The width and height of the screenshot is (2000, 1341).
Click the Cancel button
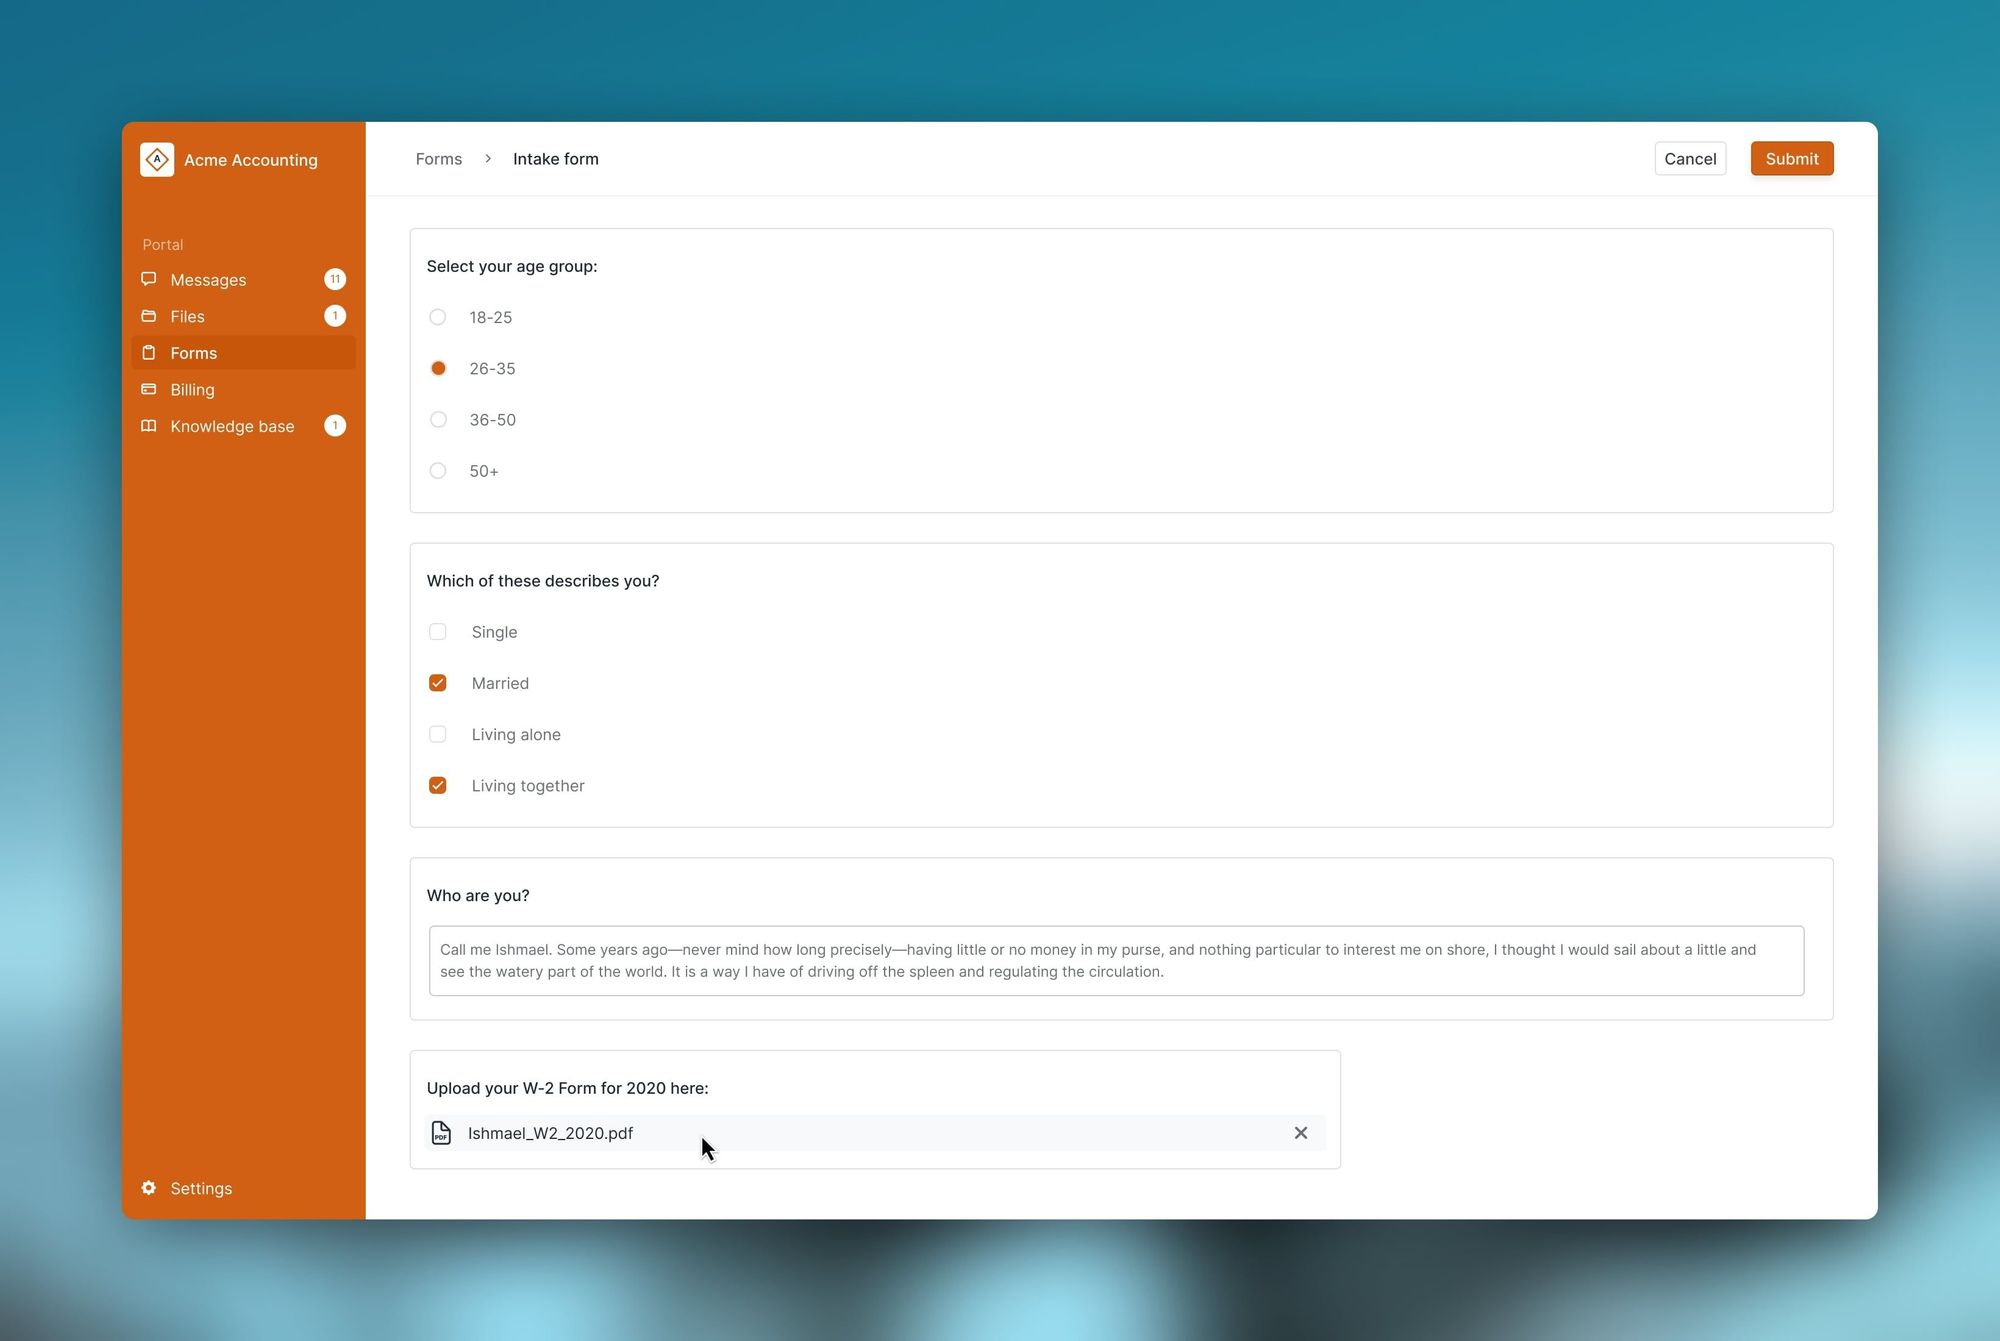1690,159
